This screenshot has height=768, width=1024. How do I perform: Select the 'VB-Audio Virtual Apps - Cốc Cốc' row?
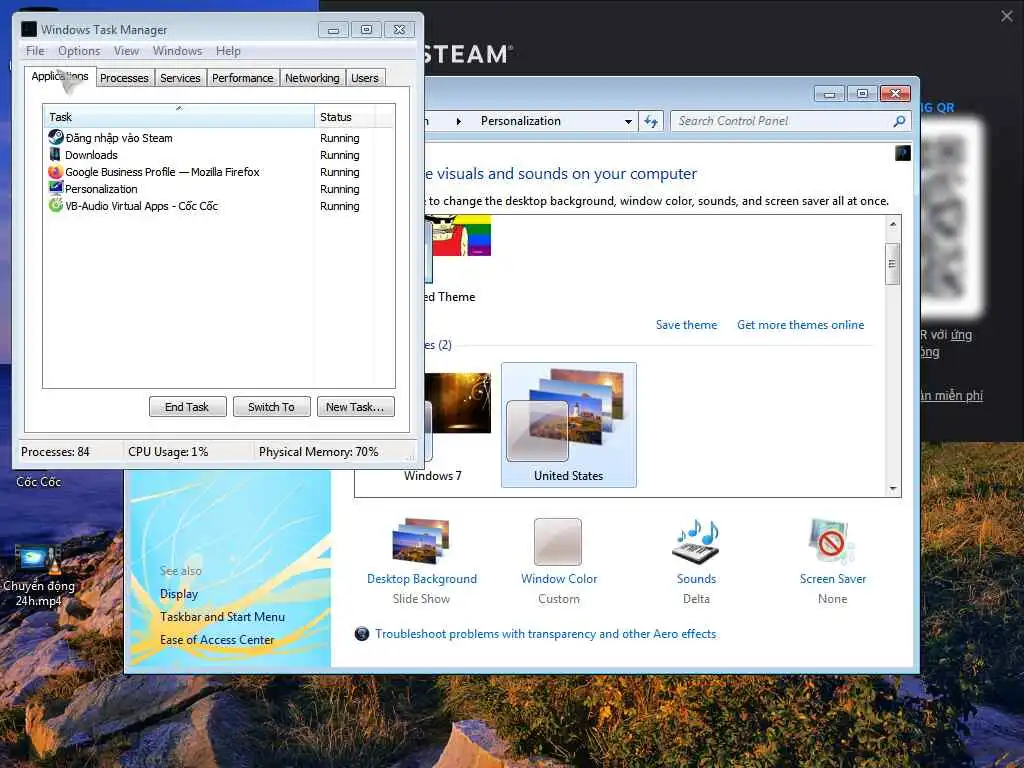219,206
